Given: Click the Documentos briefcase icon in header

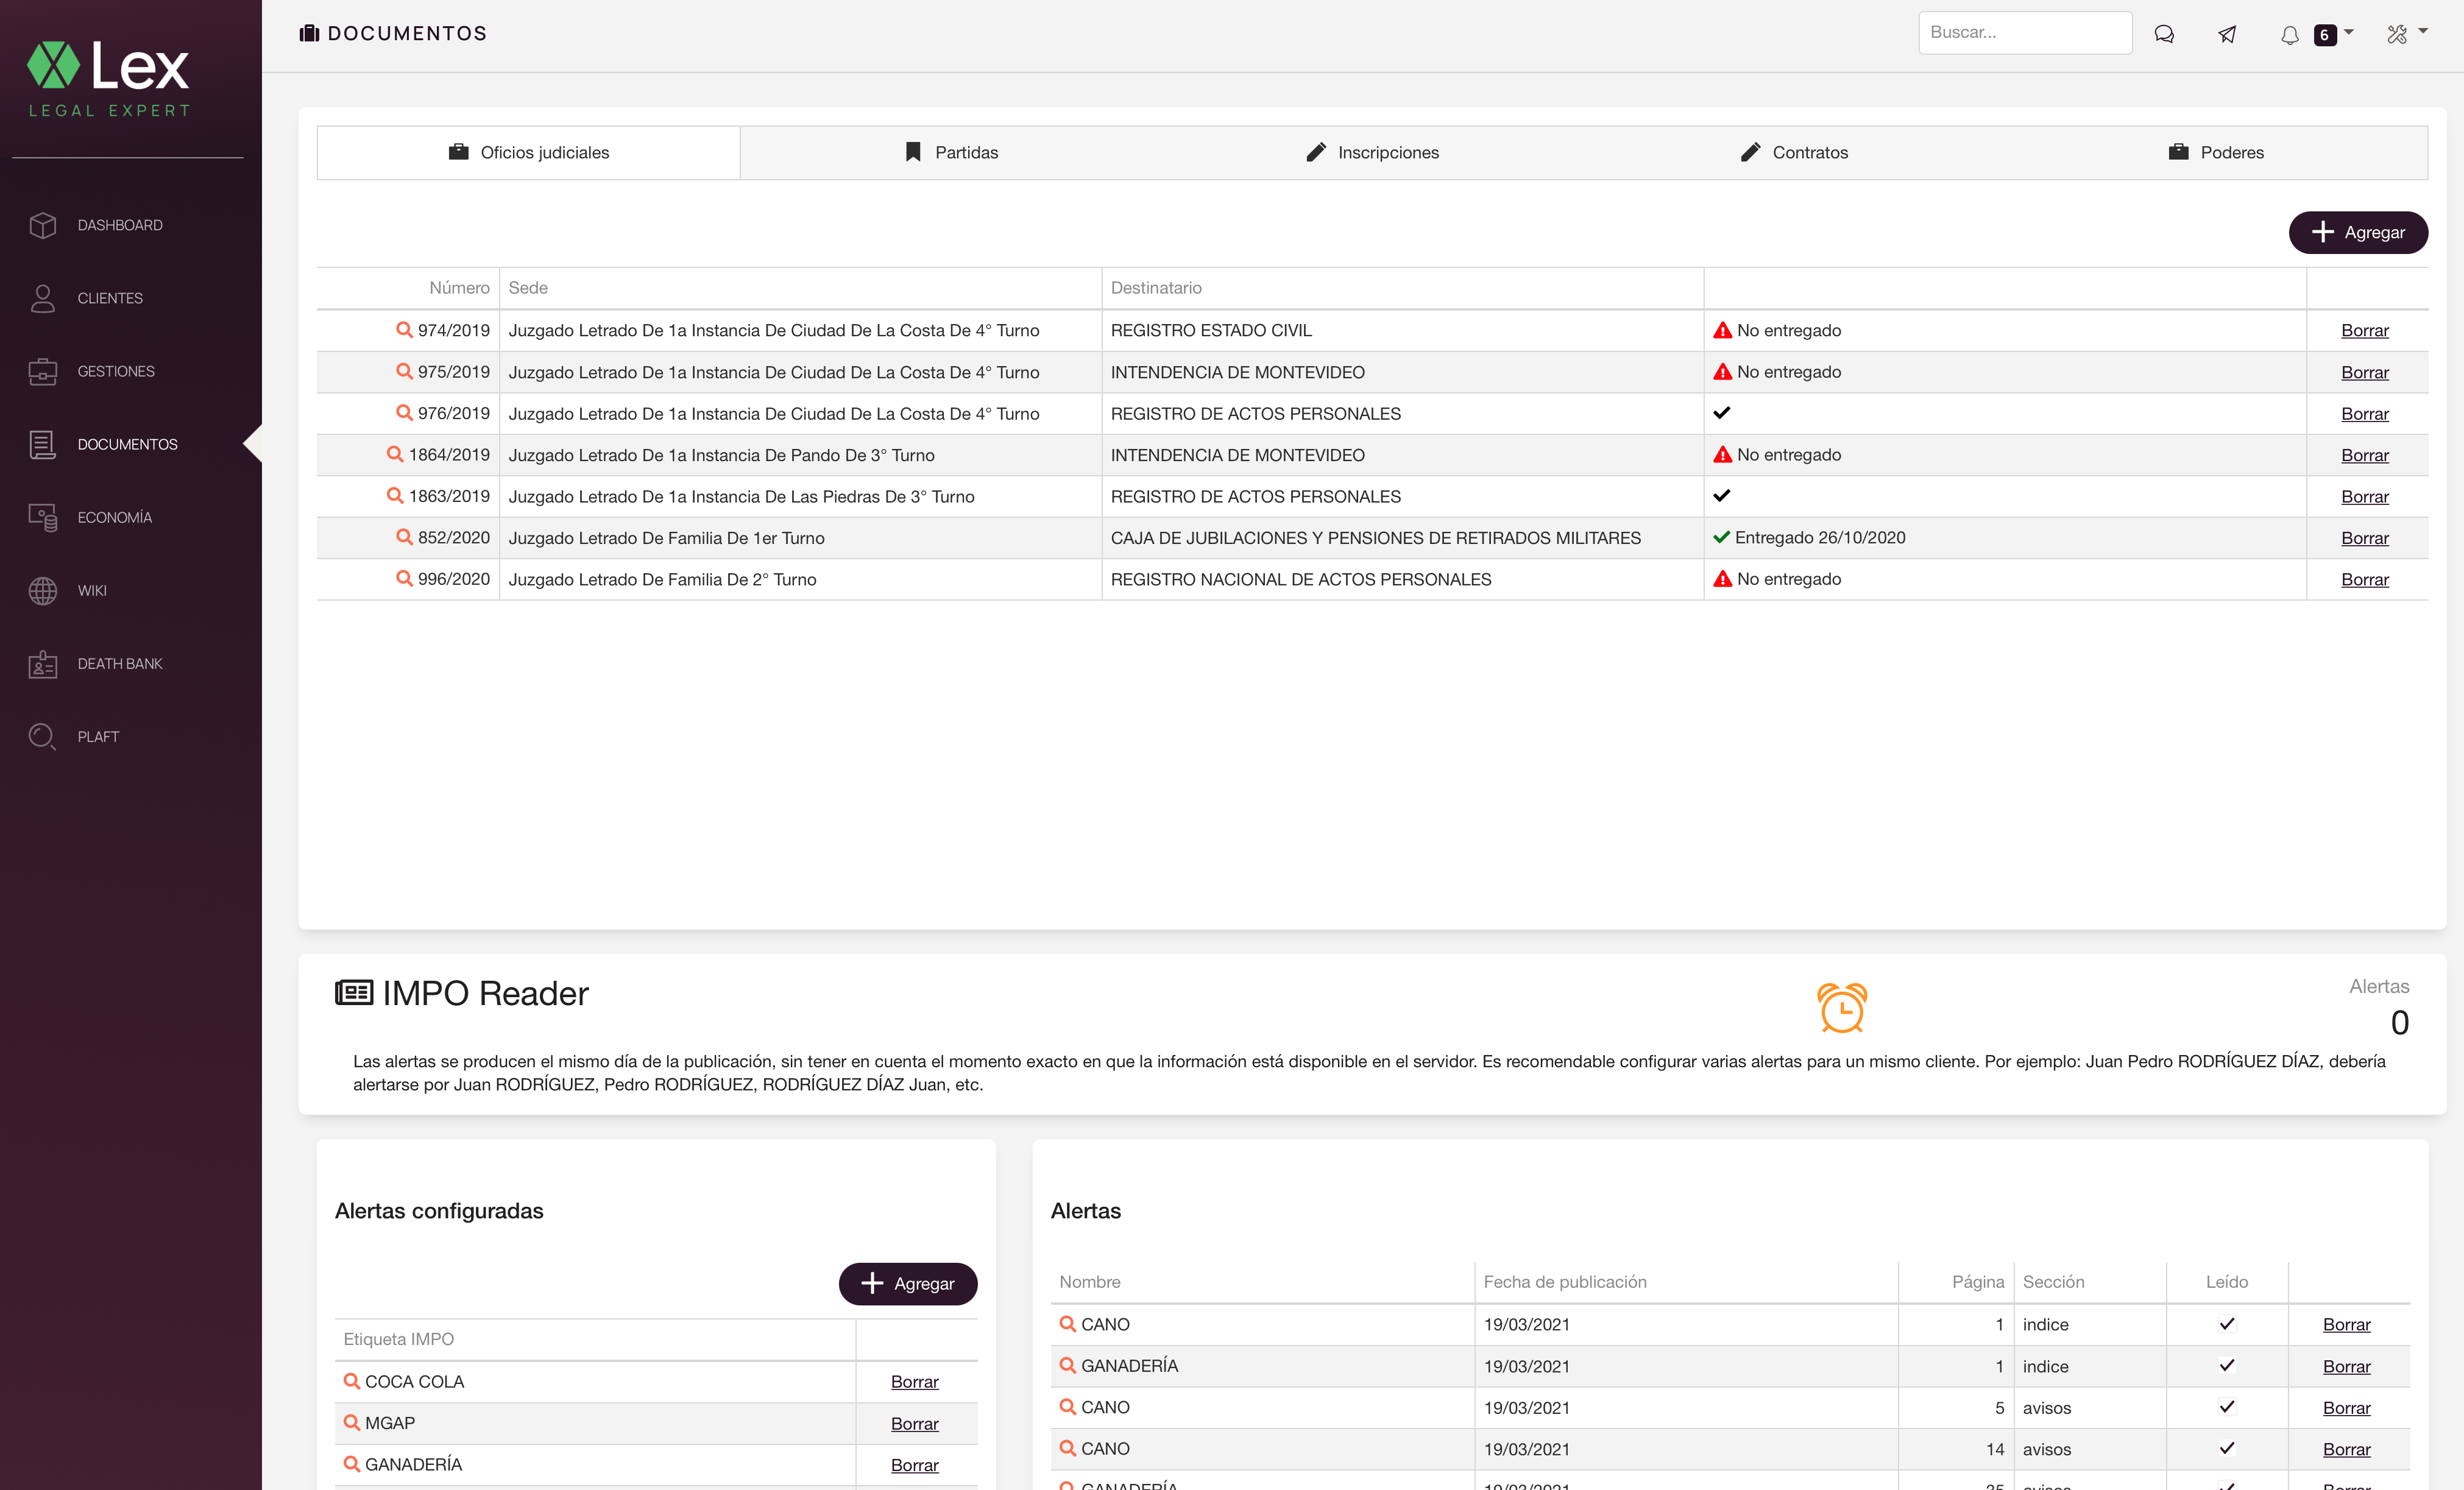Looking at the screenshot, I should coord(309,33).
